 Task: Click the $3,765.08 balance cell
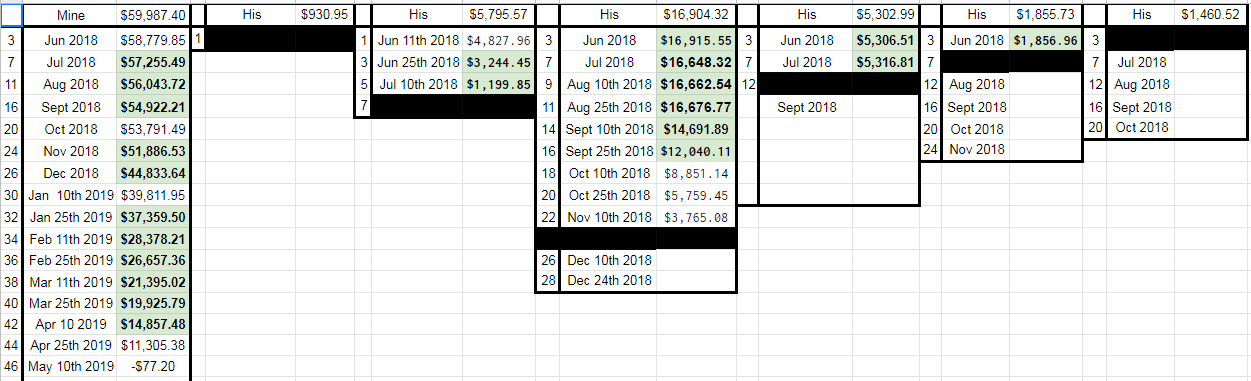point(696,217)
